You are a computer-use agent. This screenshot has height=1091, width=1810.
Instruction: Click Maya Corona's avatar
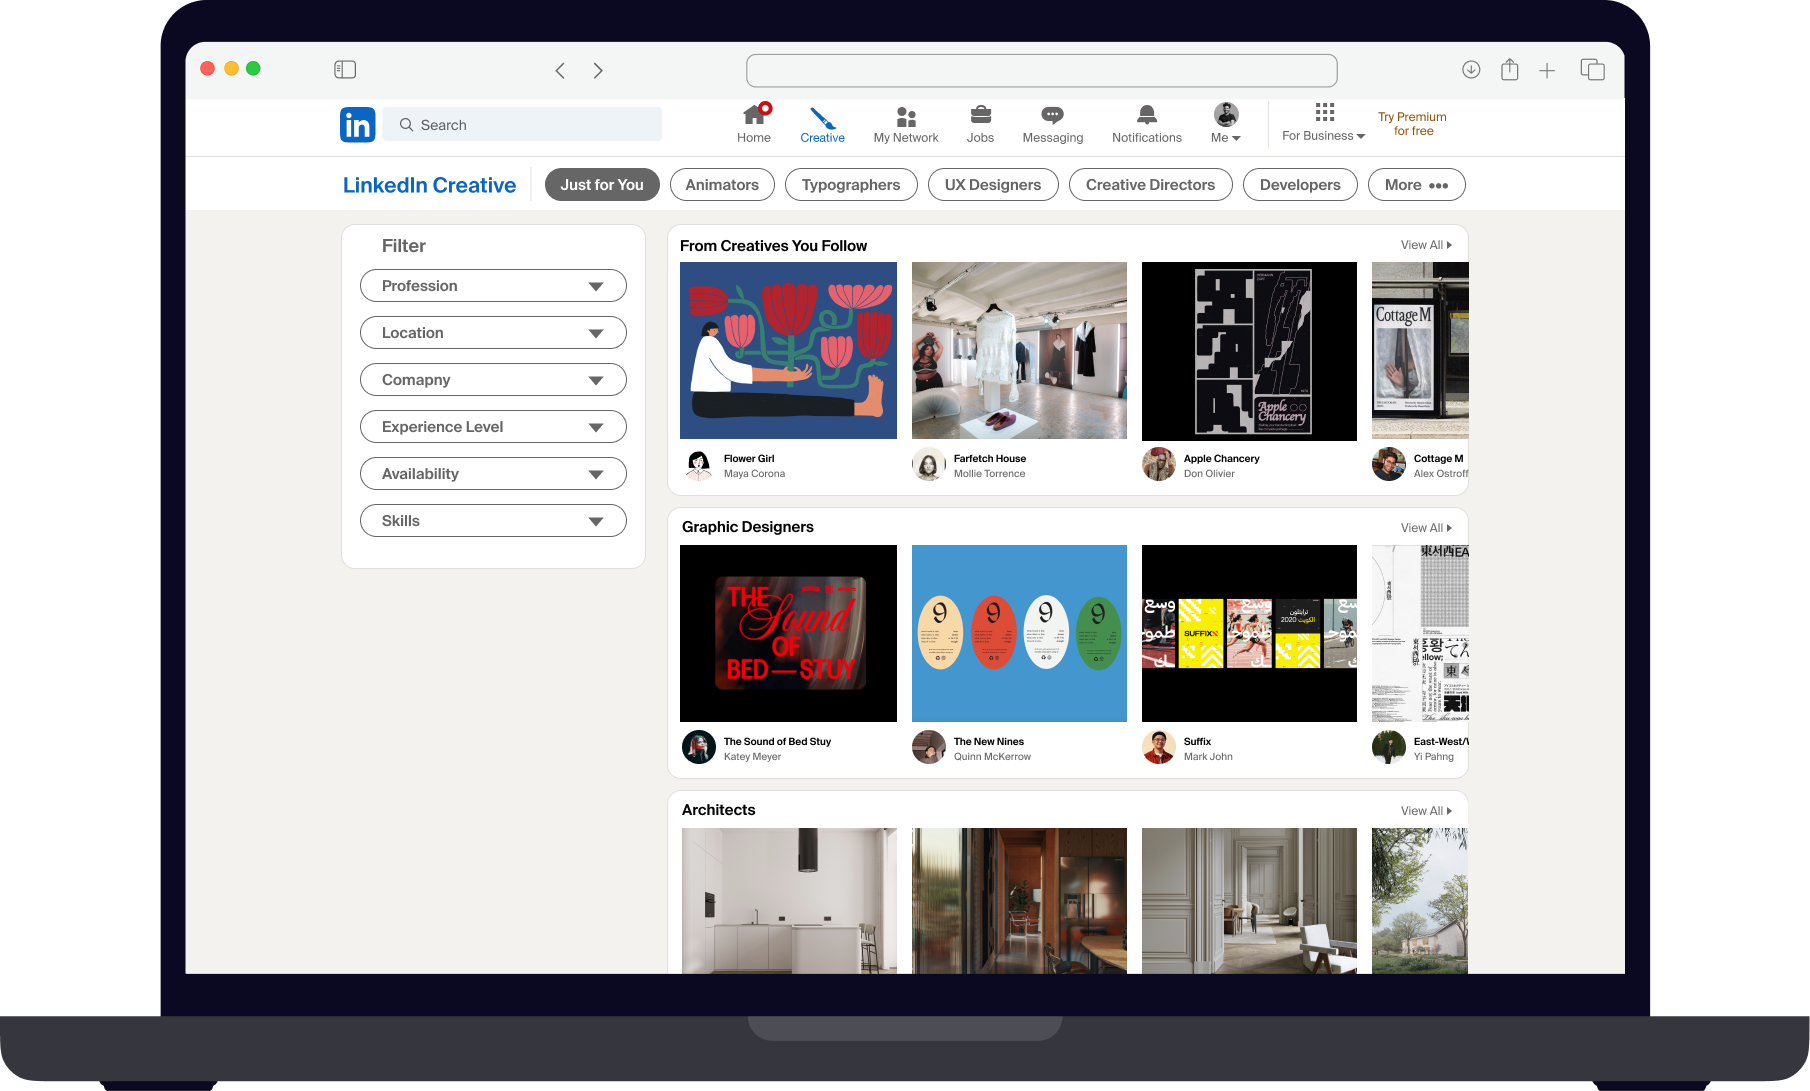click(x=699, y=465)
